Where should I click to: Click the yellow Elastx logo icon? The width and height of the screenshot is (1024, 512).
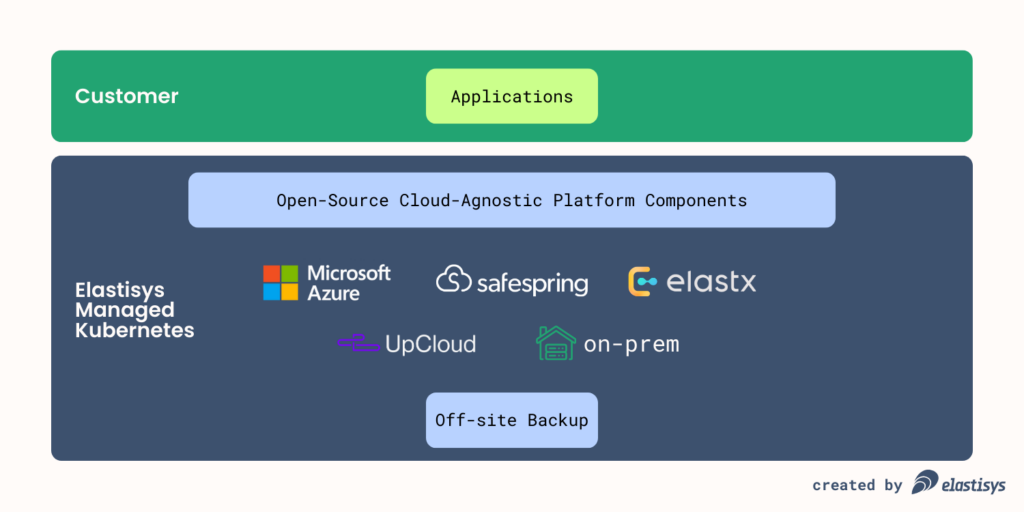(642, 282)
